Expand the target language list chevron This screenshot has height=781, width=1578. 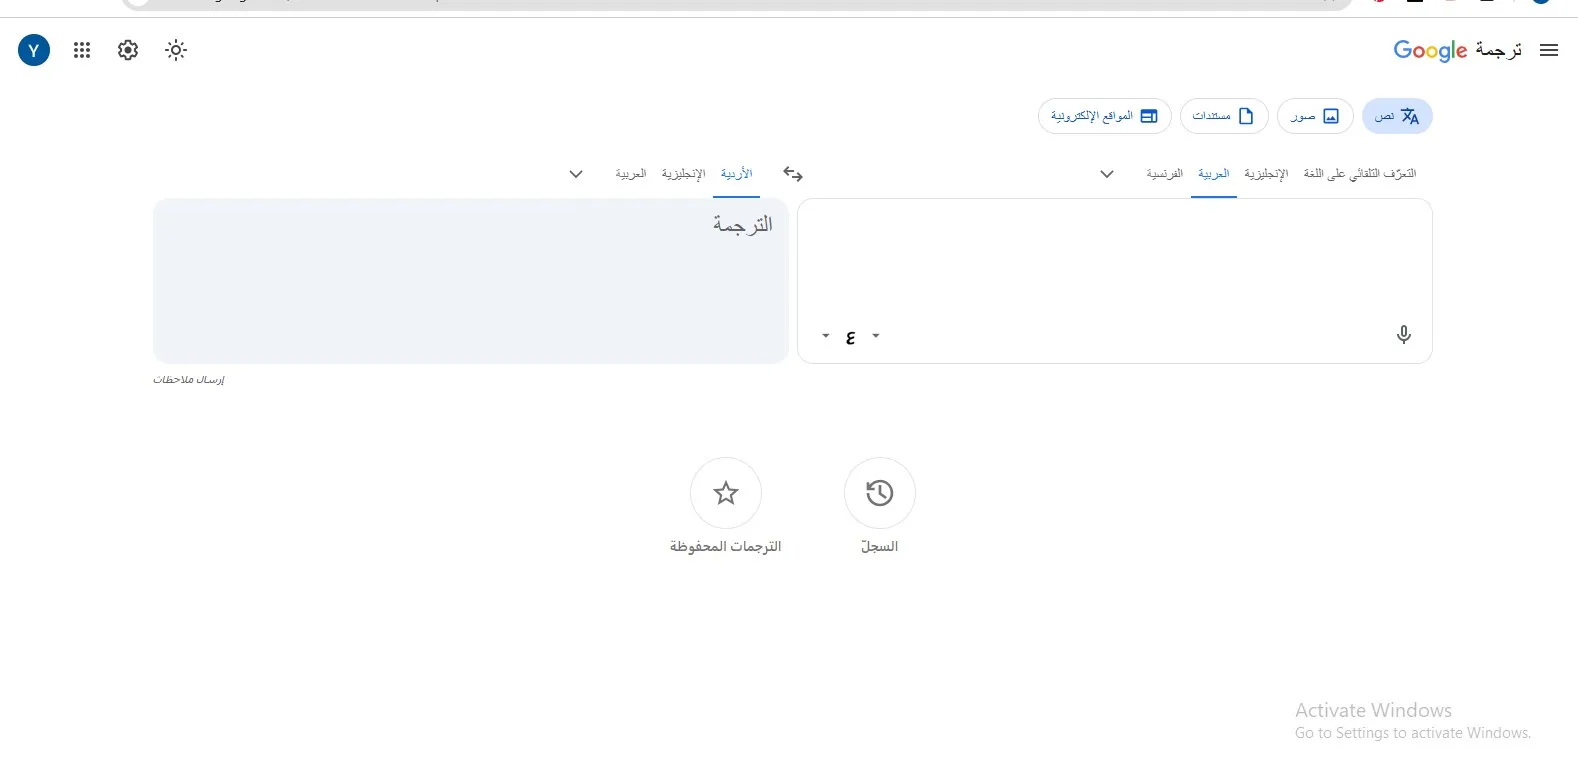click(x=576, y=174)
